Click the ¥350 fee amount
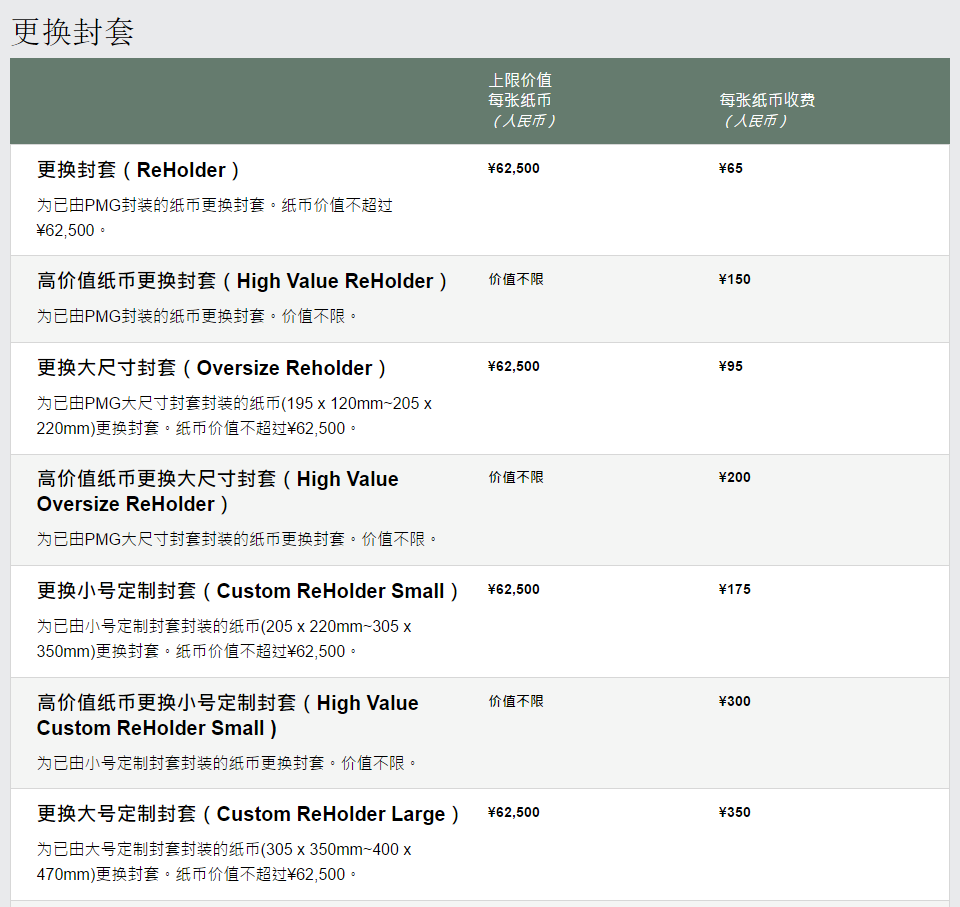Viewport: 960px width, 907px height. (x=734, y=813)
